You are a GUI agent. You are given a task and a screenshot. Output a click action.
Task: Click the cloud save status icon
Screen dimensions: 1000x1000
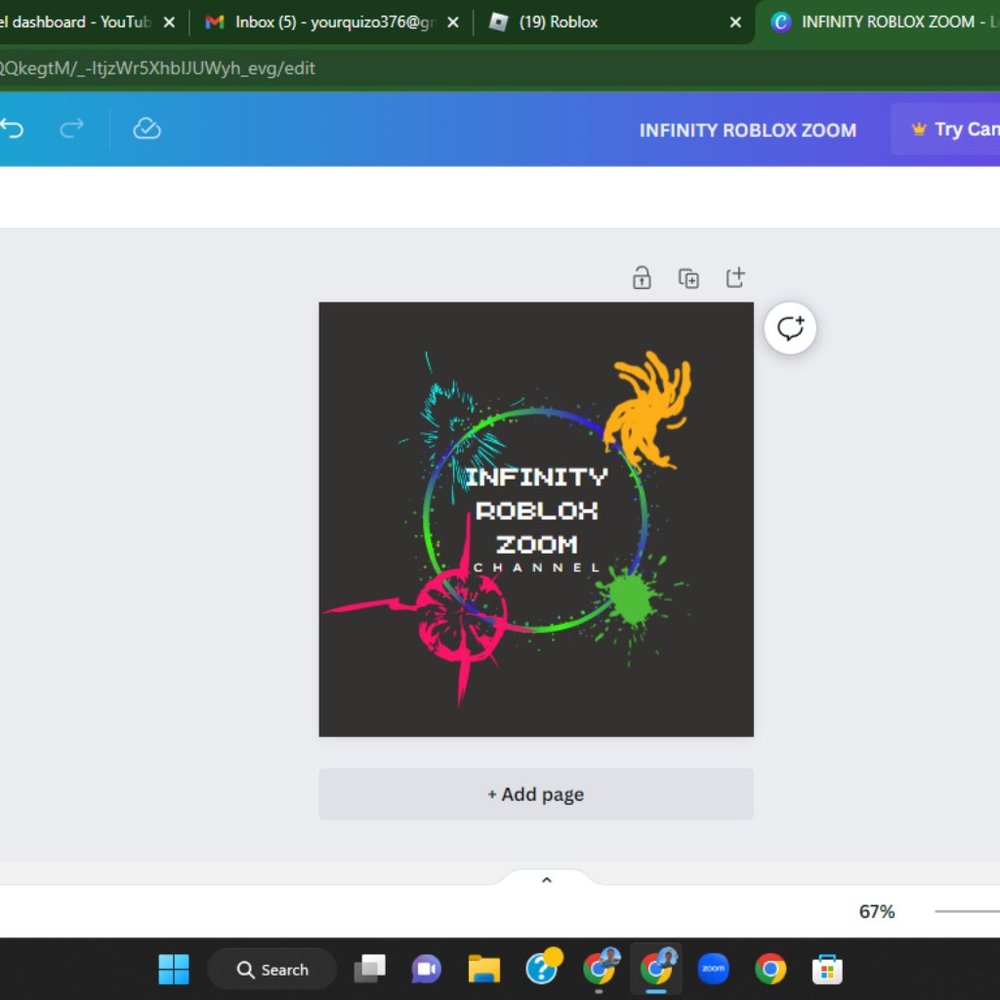tap(147, 129)
